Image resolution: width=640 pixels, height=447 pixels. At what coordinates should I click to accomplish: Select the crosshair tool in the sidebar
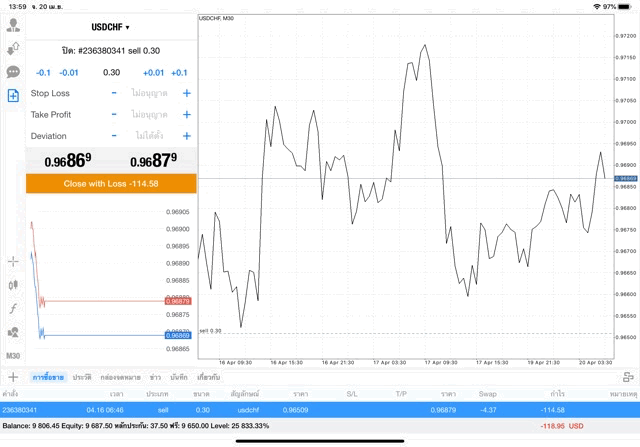click(13, 261)
